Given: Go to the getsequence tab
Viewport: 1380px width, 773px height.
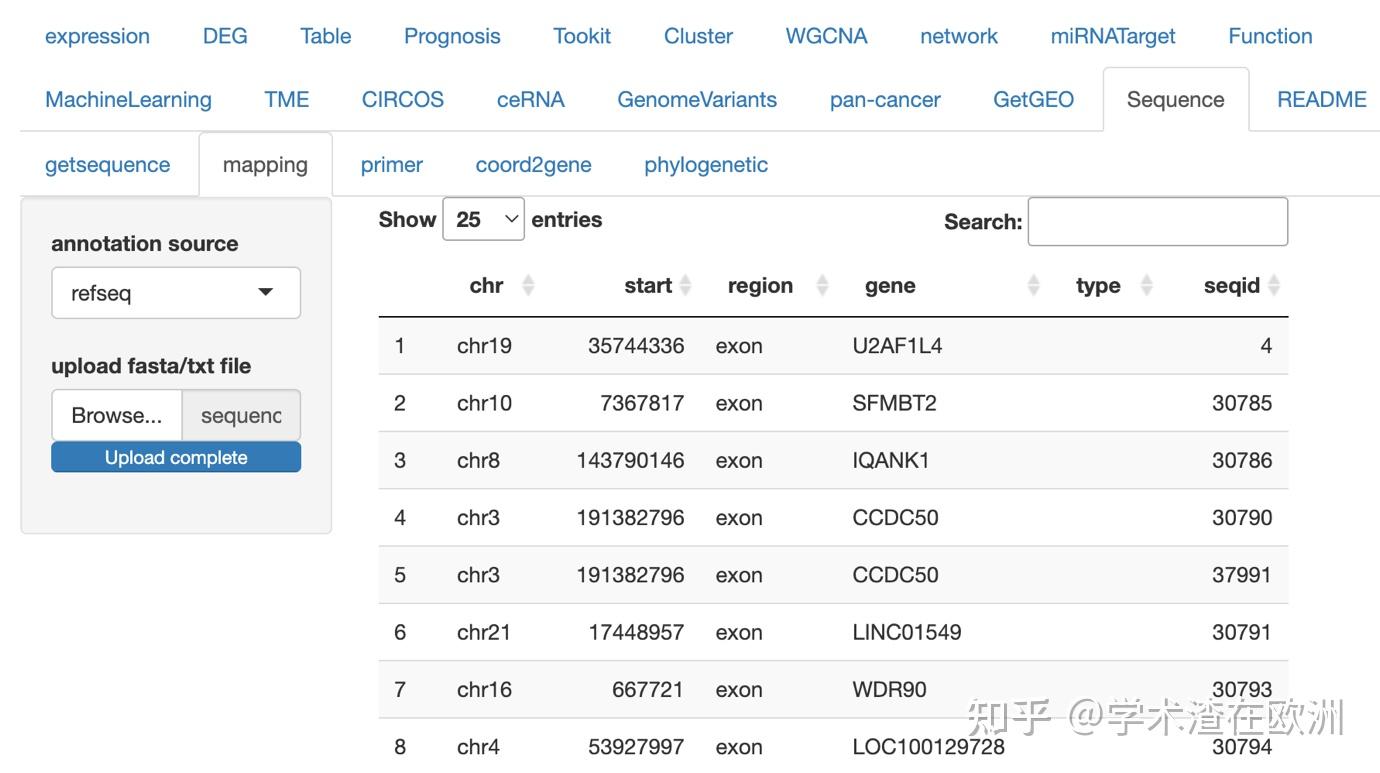Looking at the screenshot, I should (x=107, y=164).
